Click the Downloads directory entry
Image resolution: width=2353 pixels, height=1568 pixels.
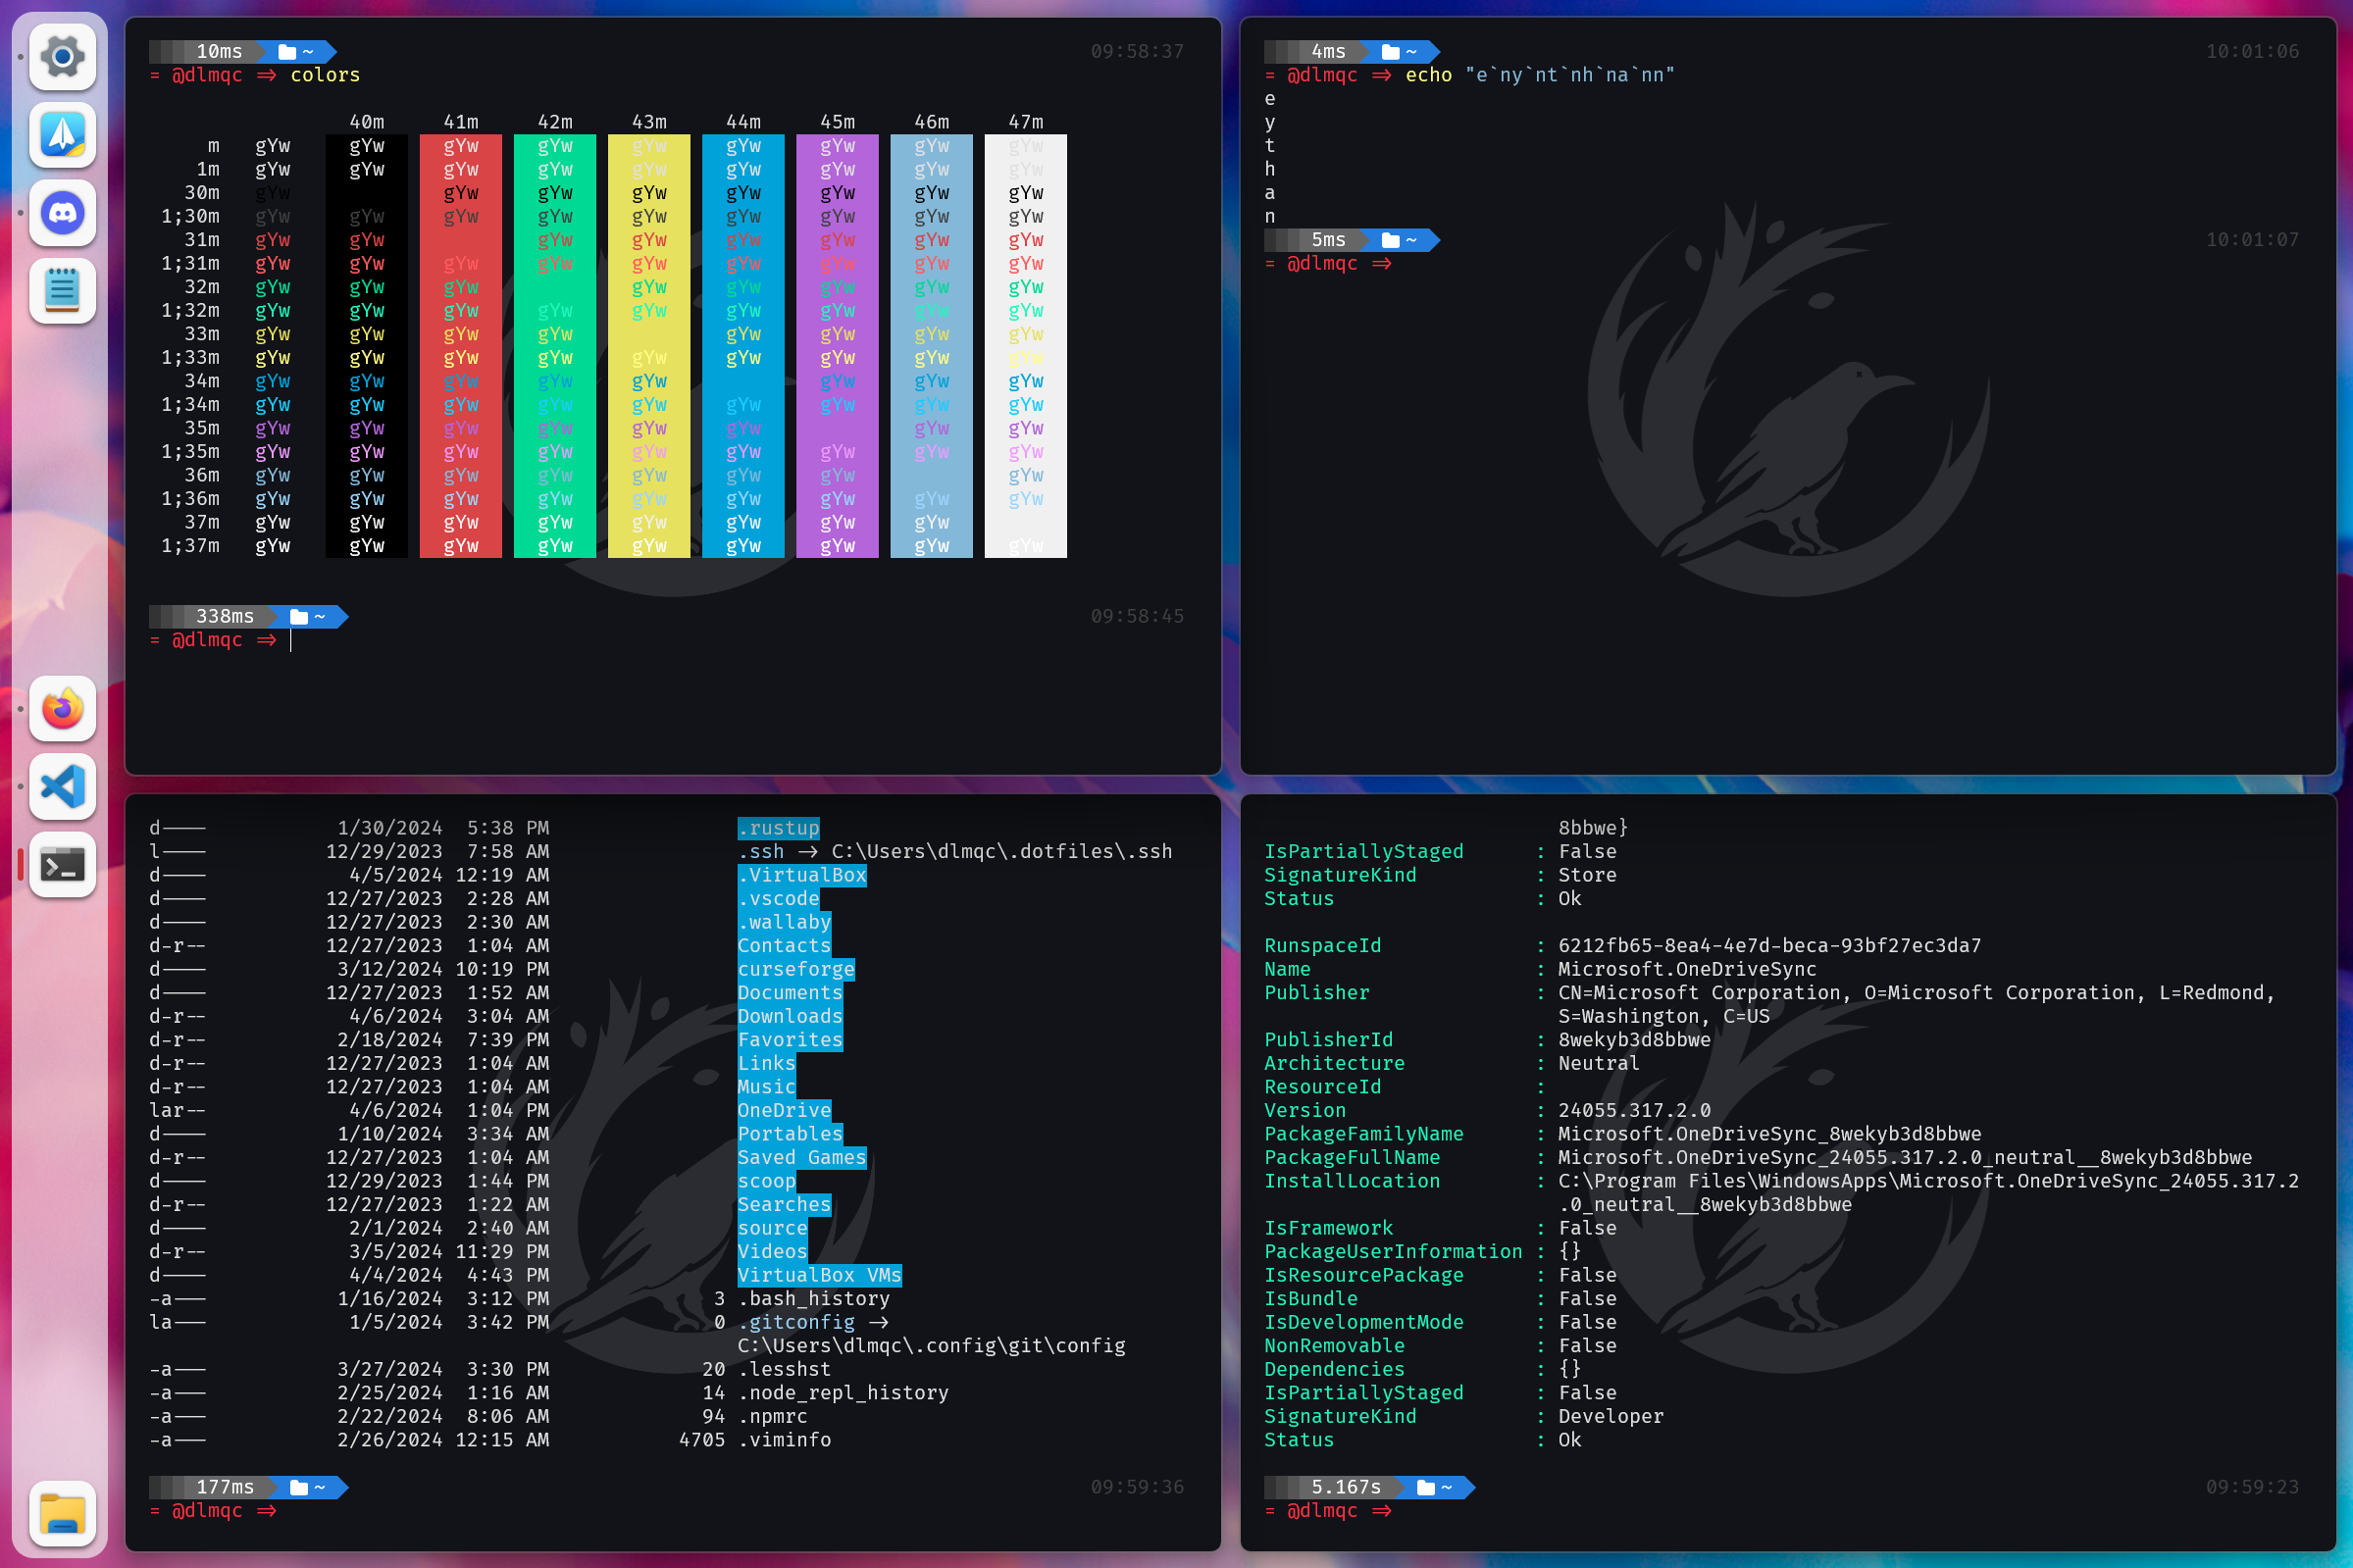(790, 1016)
